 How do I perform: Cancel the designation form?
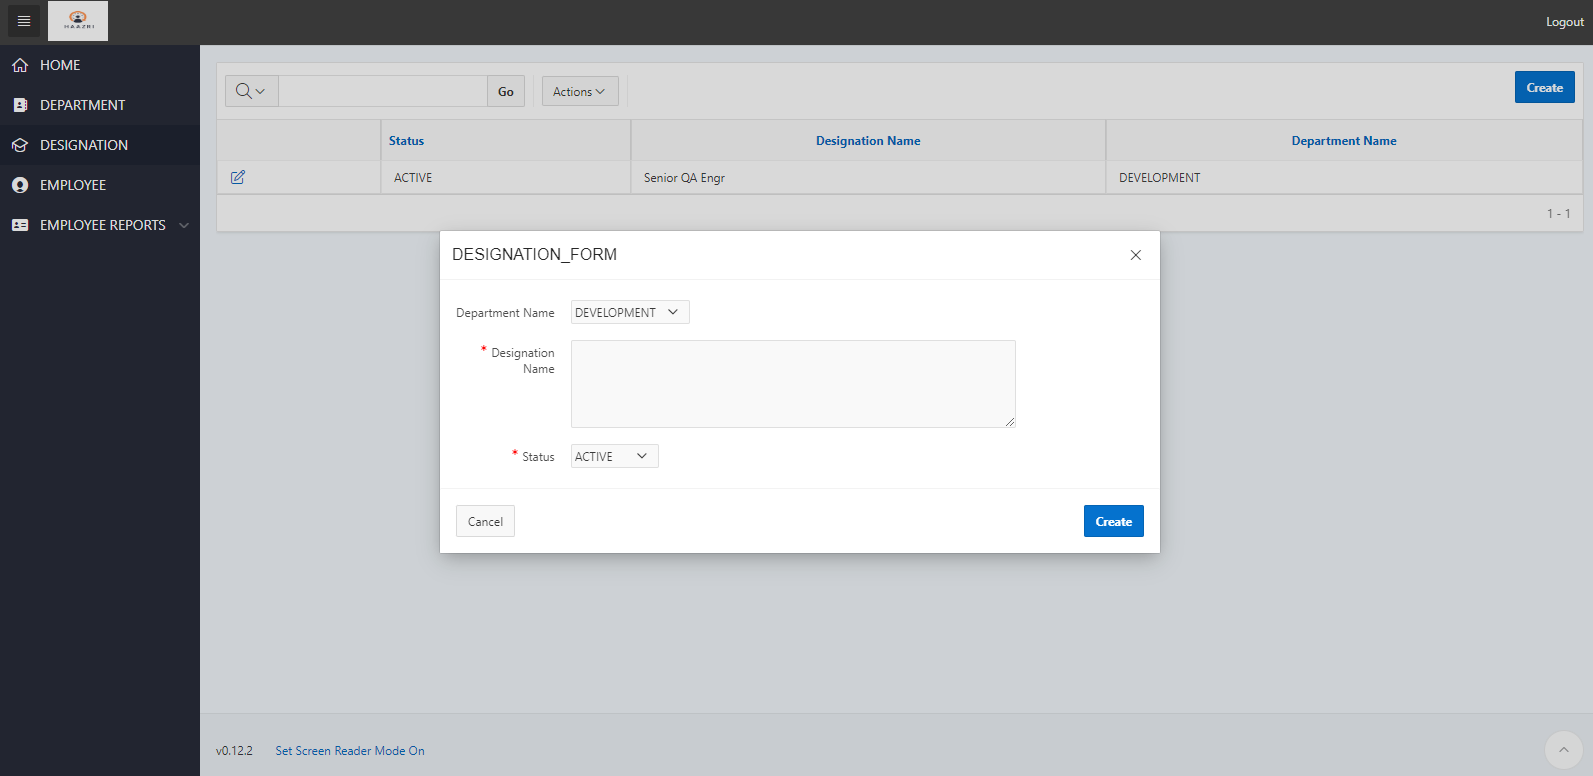click(x=485, y=521)
